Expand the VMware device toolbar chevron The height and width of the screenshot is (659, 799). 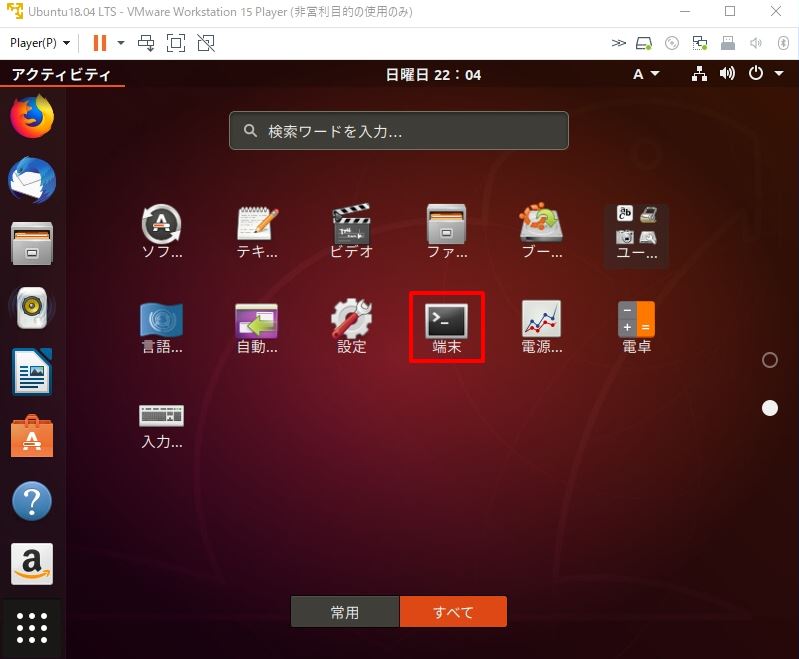pyautogui.click(x=619, y=43)
